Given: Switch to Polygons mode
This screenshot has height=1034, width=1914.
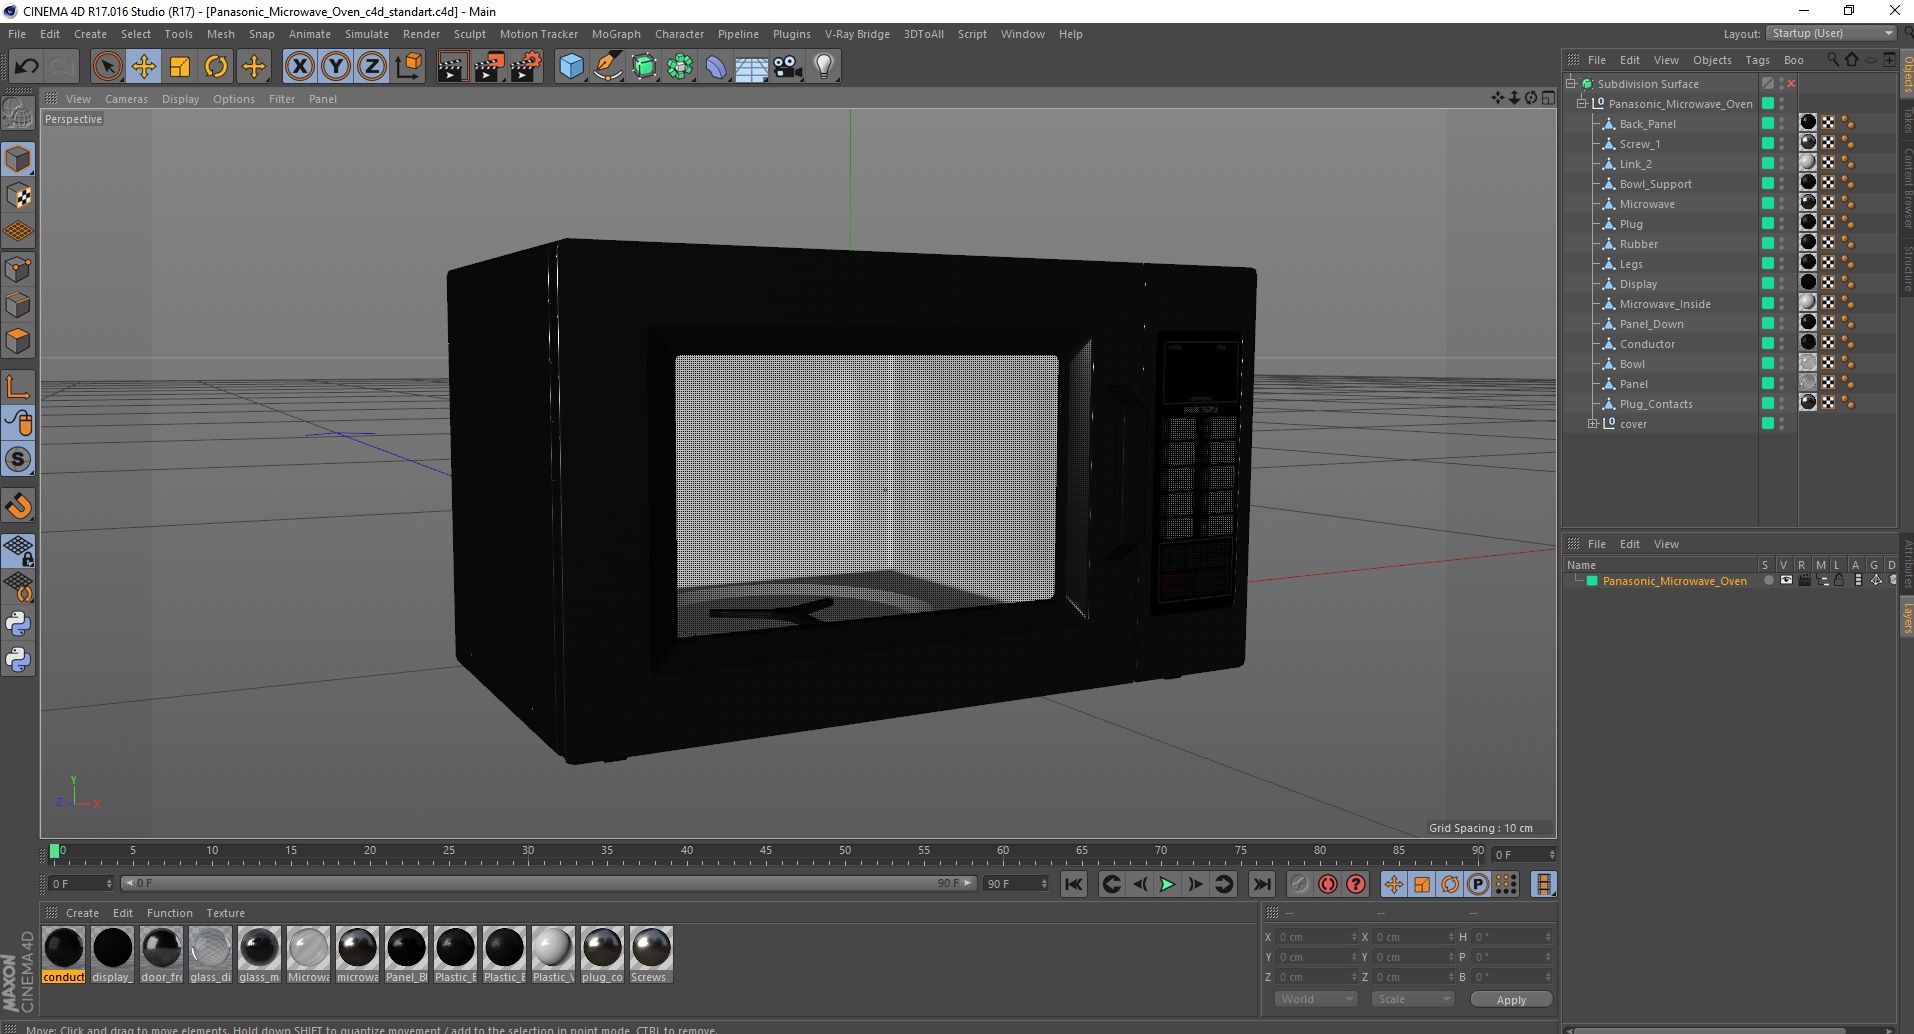Looking at the screenshot, I should [x=18, y=341].
